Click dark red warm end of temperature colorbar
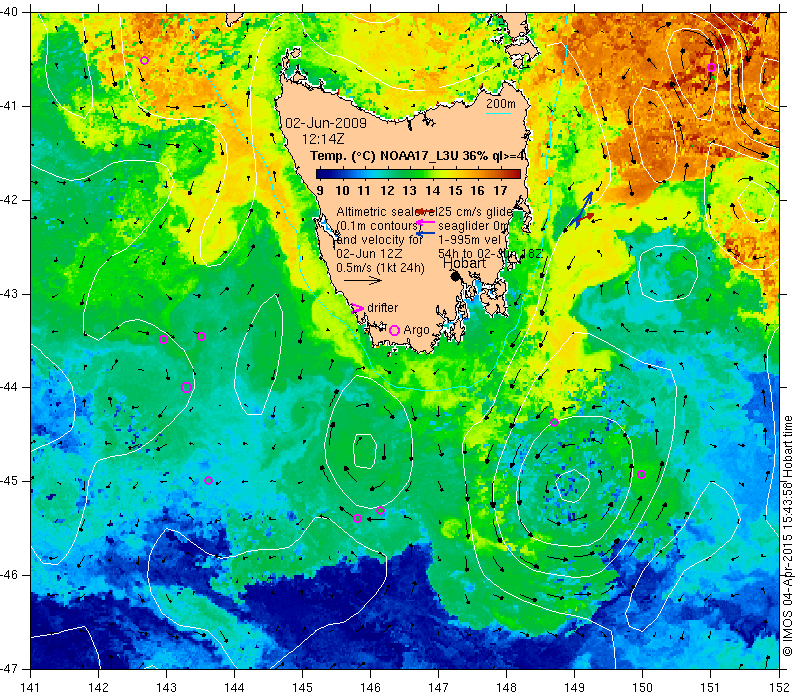800x700 pixels. point(515,174)
